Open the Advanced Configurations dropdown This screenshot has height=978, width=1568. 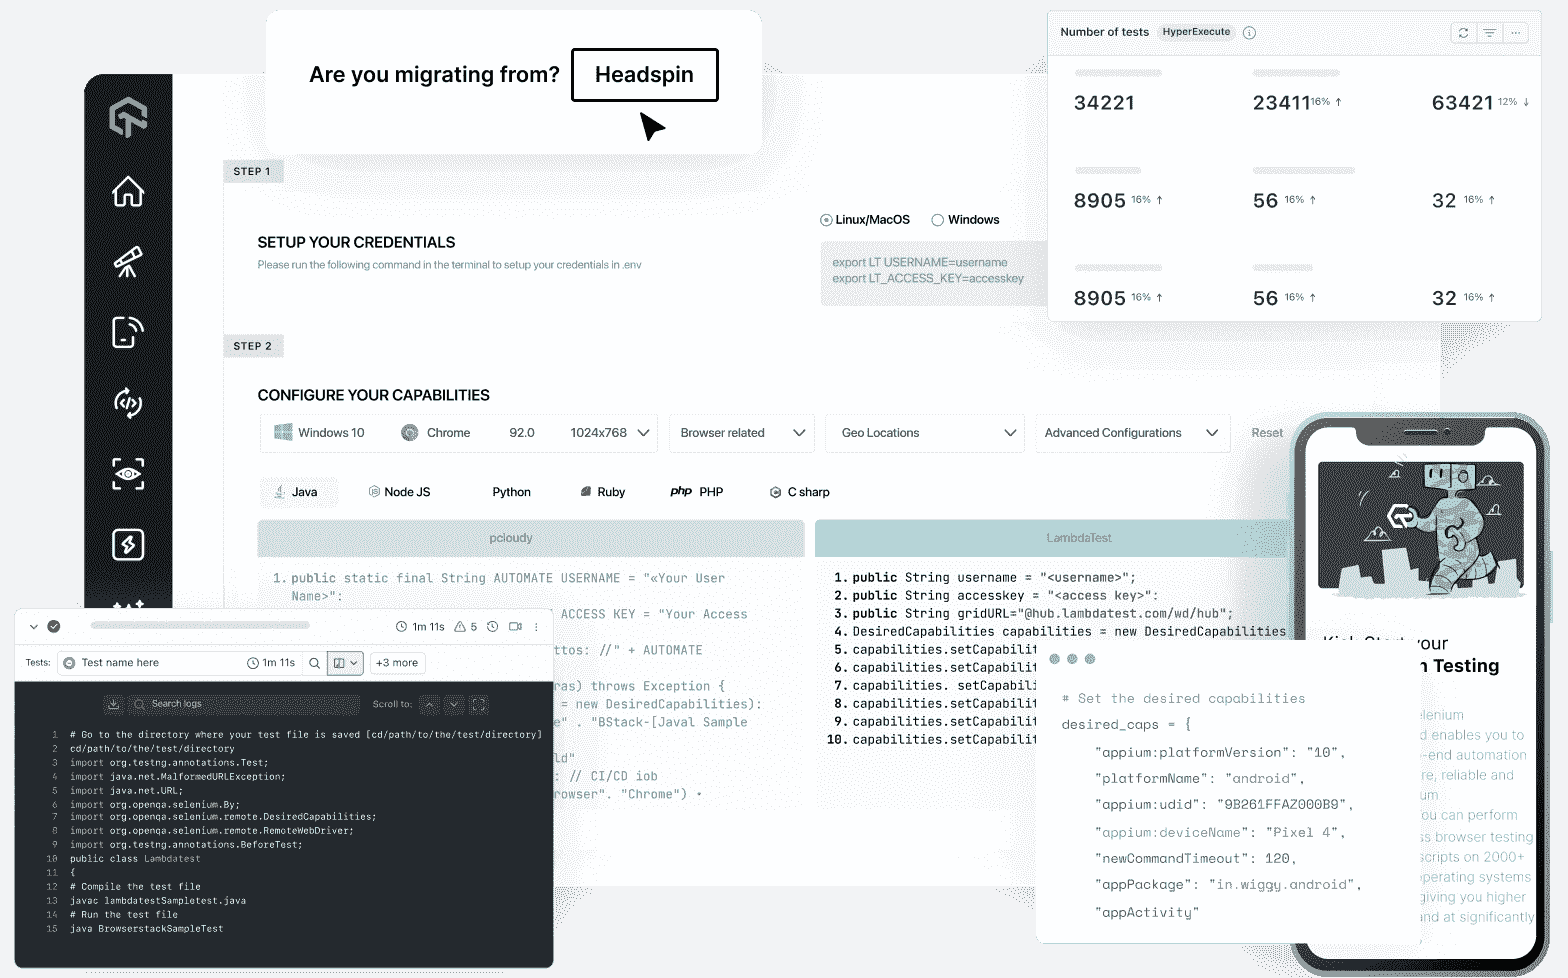[x=1132, y=433]
